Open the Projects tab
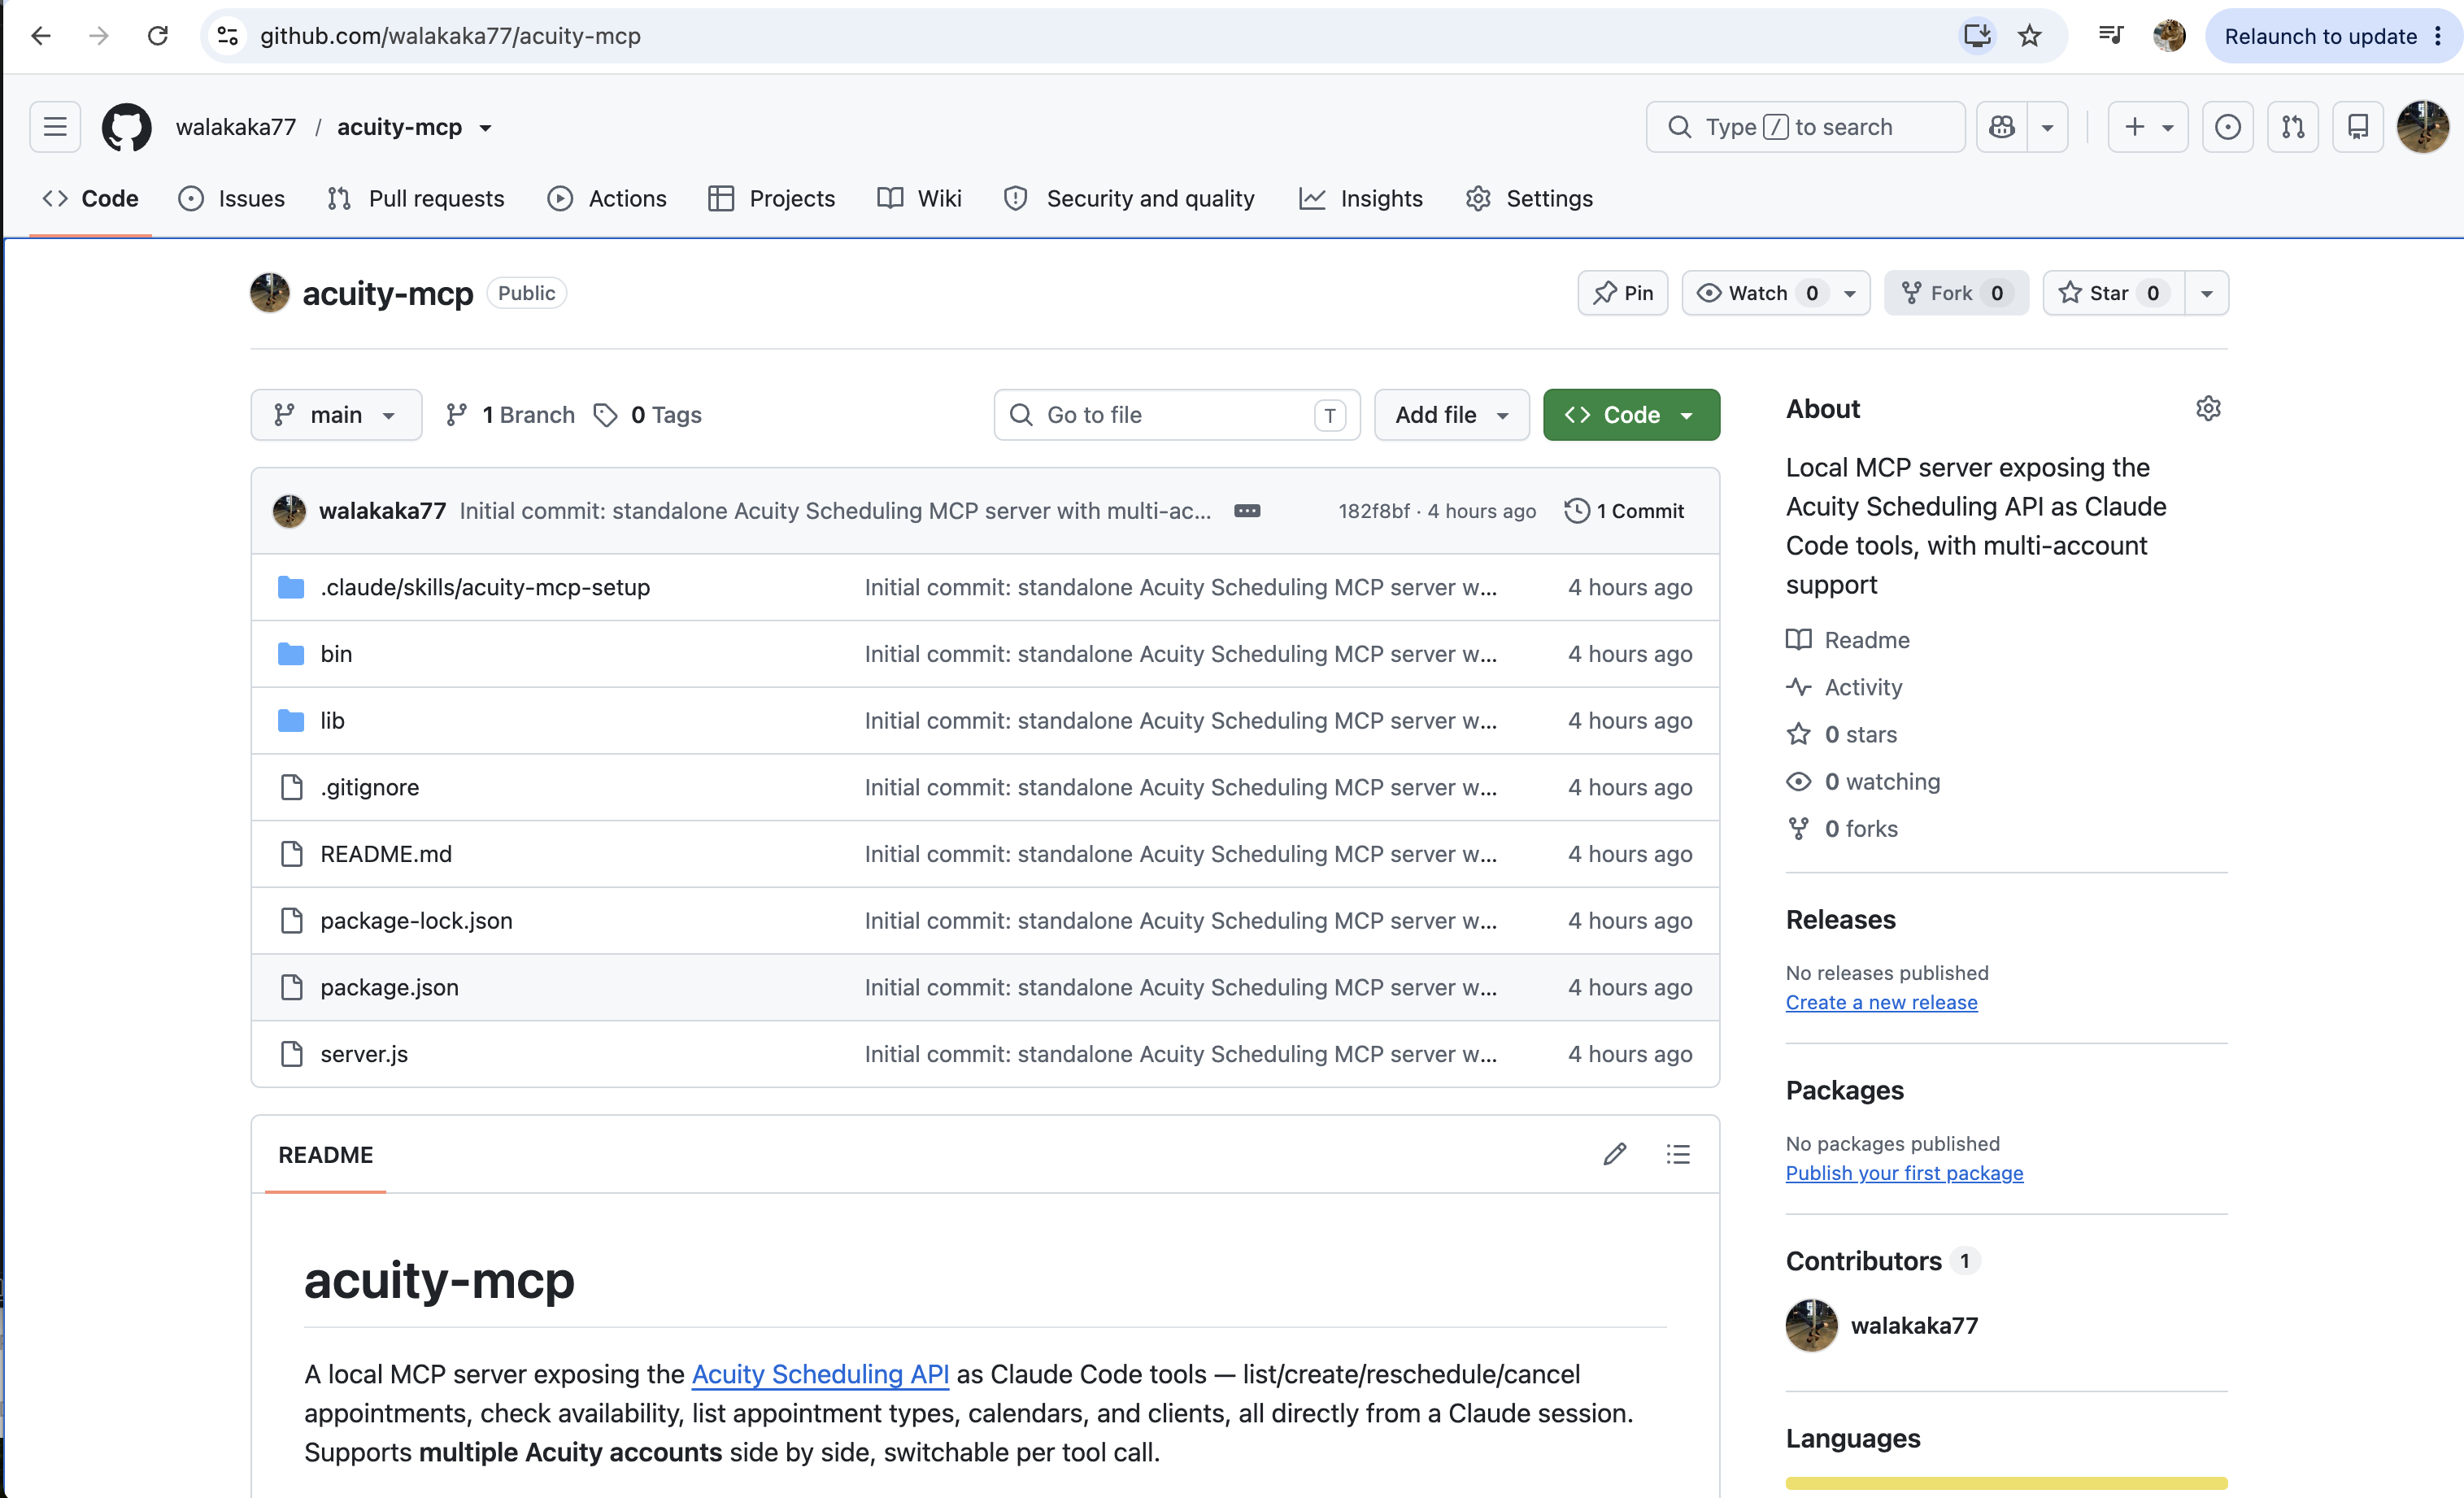Viewport: 2464px width, 1498px height. point(771,199)
